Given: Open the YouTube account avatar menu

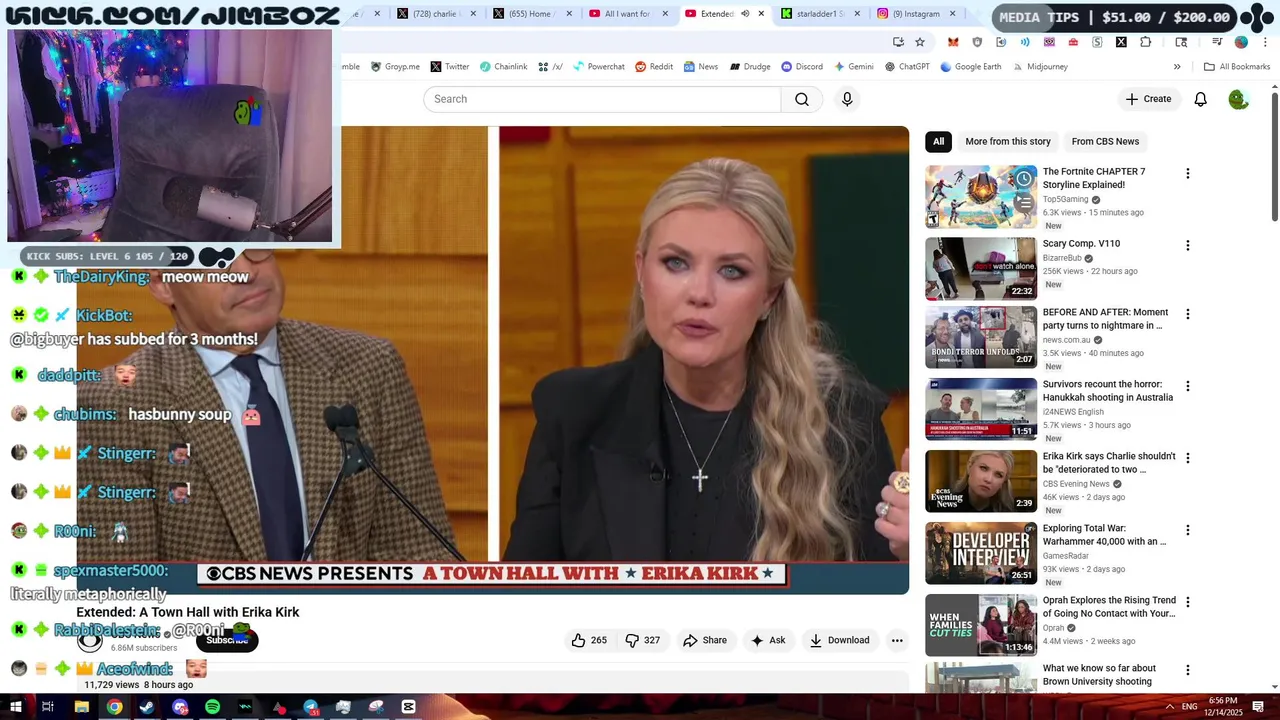Looking at the screenshot, I should 1238,99.
